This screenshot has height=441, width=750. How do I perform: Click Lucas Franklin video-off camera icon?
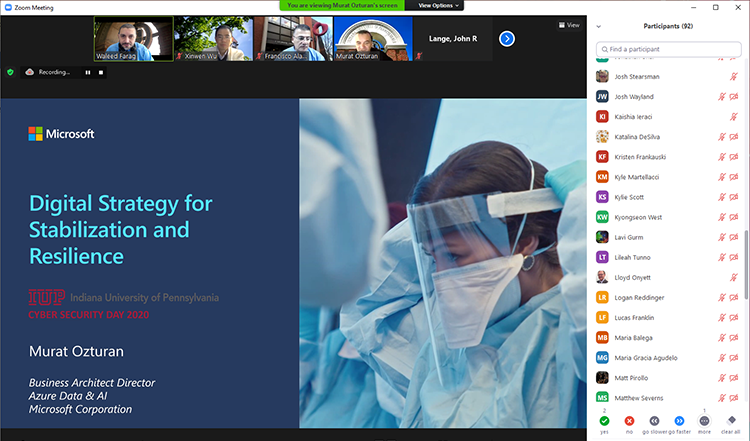pyautogui.click(x=734, y=318)
